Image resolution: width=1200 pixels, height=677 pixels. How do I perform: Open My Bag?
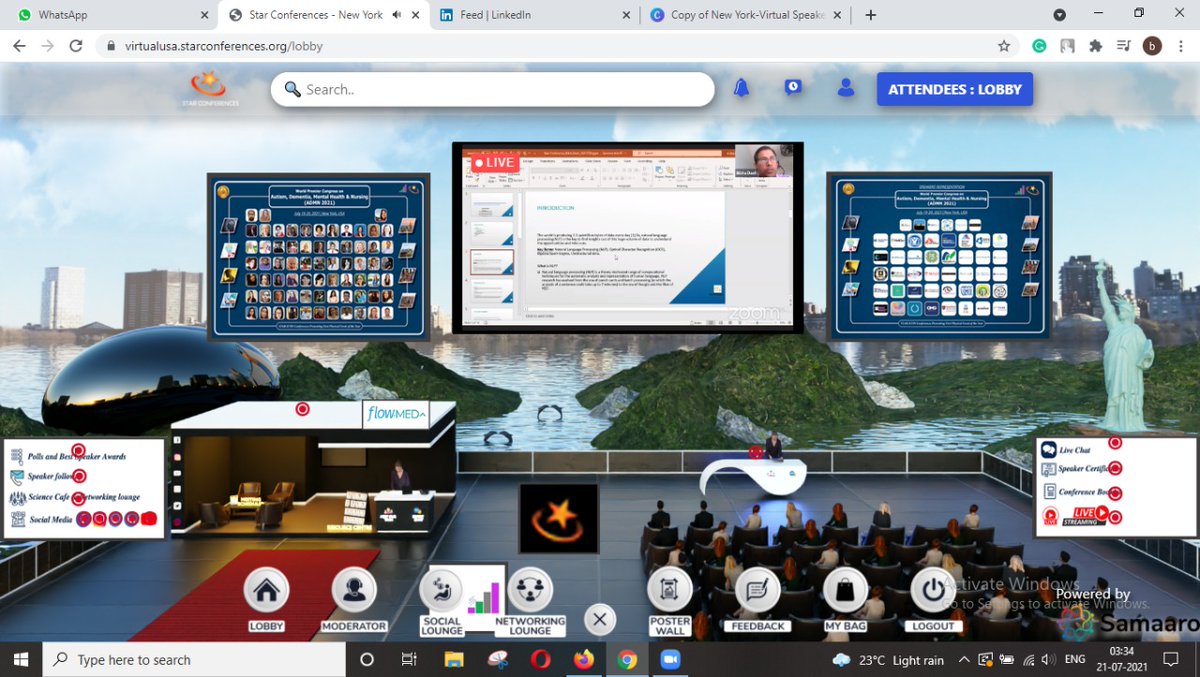[845, 590]
